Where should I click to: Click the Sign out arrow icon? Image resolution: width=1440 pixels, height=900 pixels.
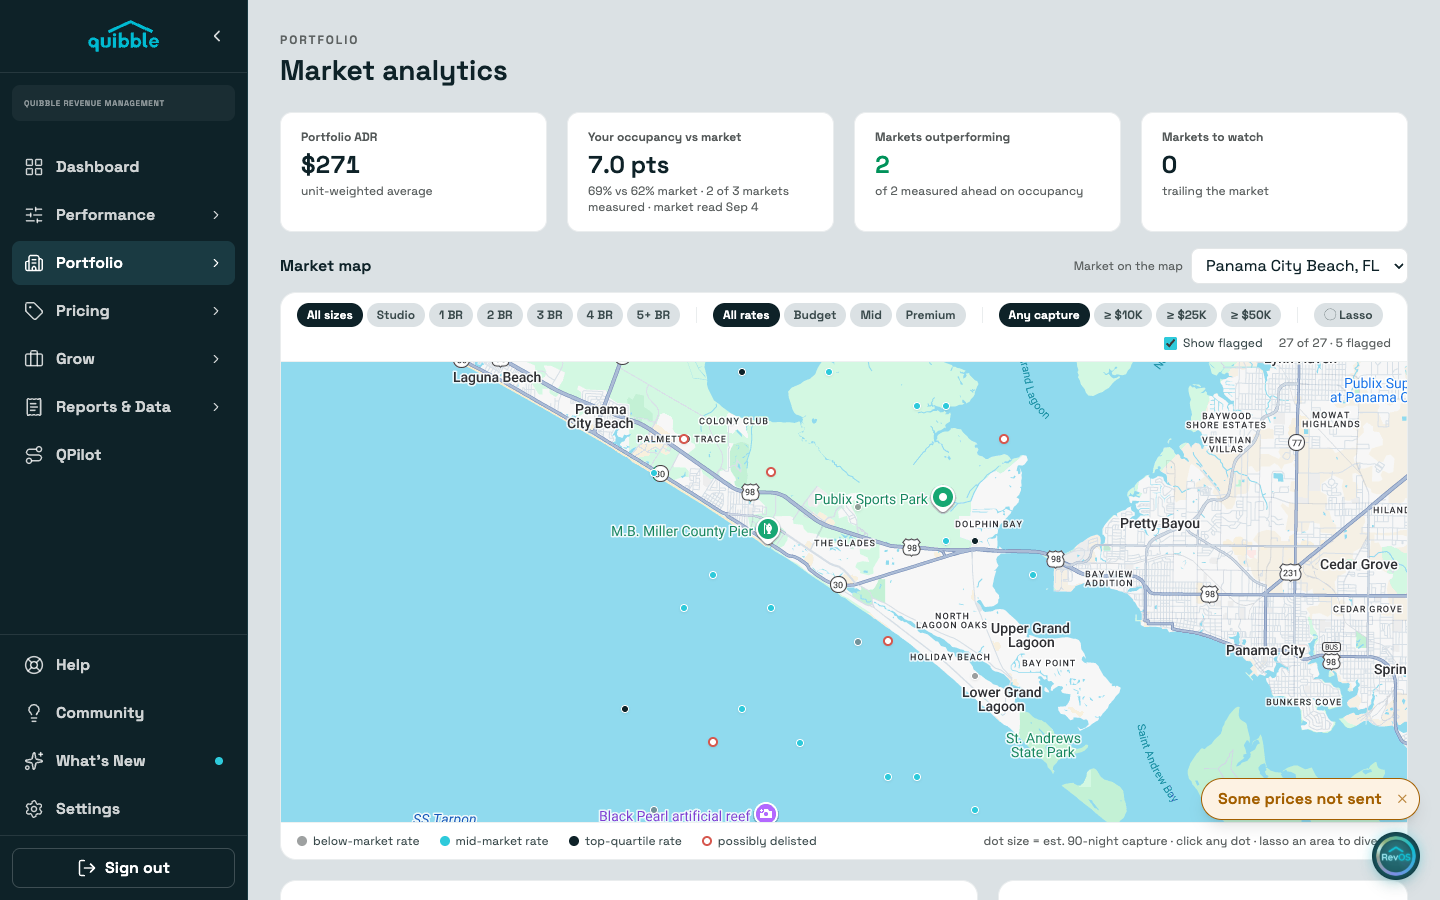tap(87, 868)
